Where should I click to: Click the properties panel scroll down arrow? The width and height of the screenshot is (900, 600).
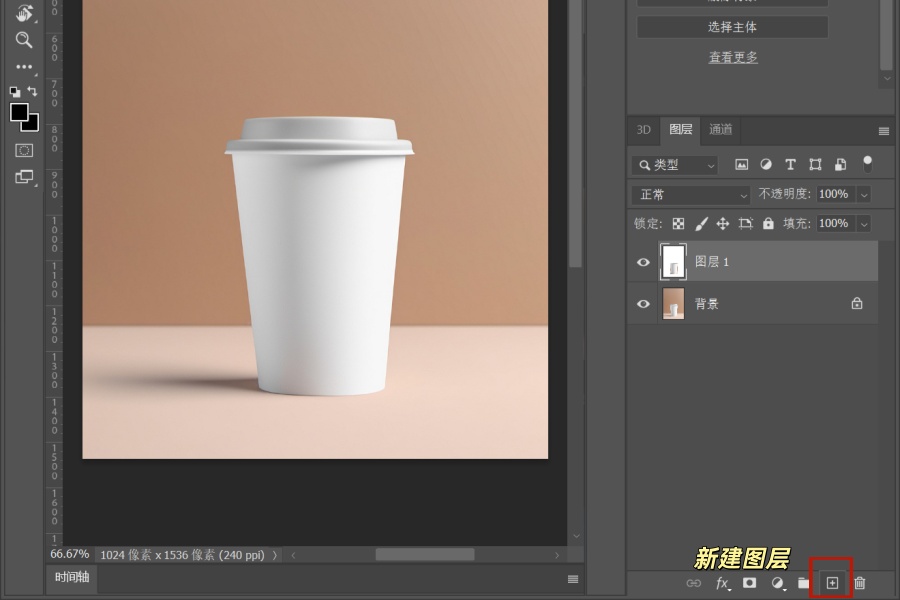(x=887, y=79)
